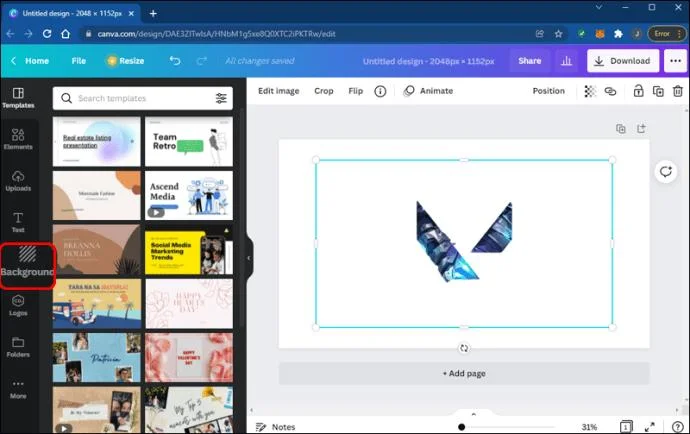Open the Position options
Viewport: 690px width, 434px height.
click(548, 91)
